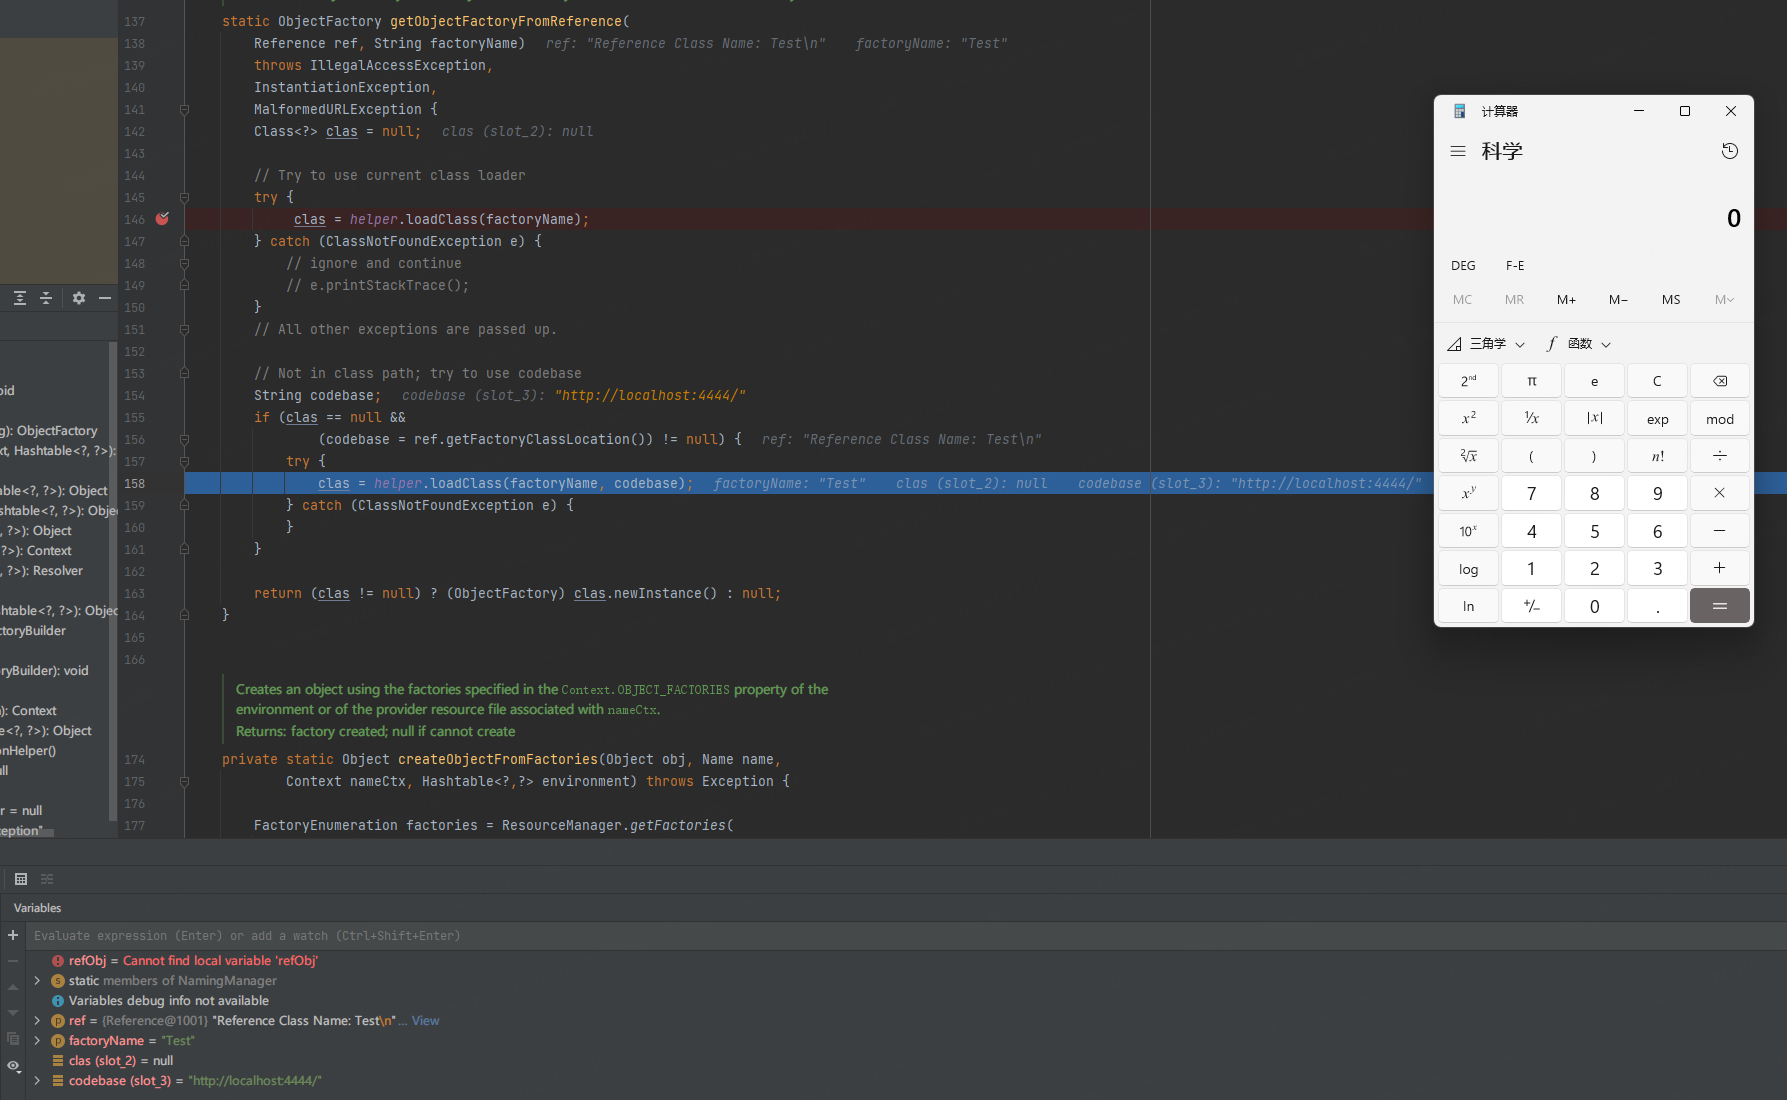
Task: Click the right parenthesis key
Action: tap(1594, 456)
